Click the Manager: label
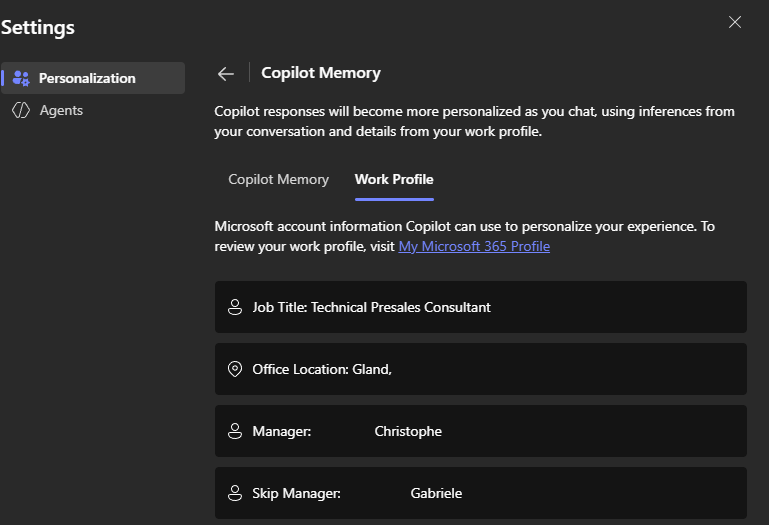769x525 pixels. point(282,431)
